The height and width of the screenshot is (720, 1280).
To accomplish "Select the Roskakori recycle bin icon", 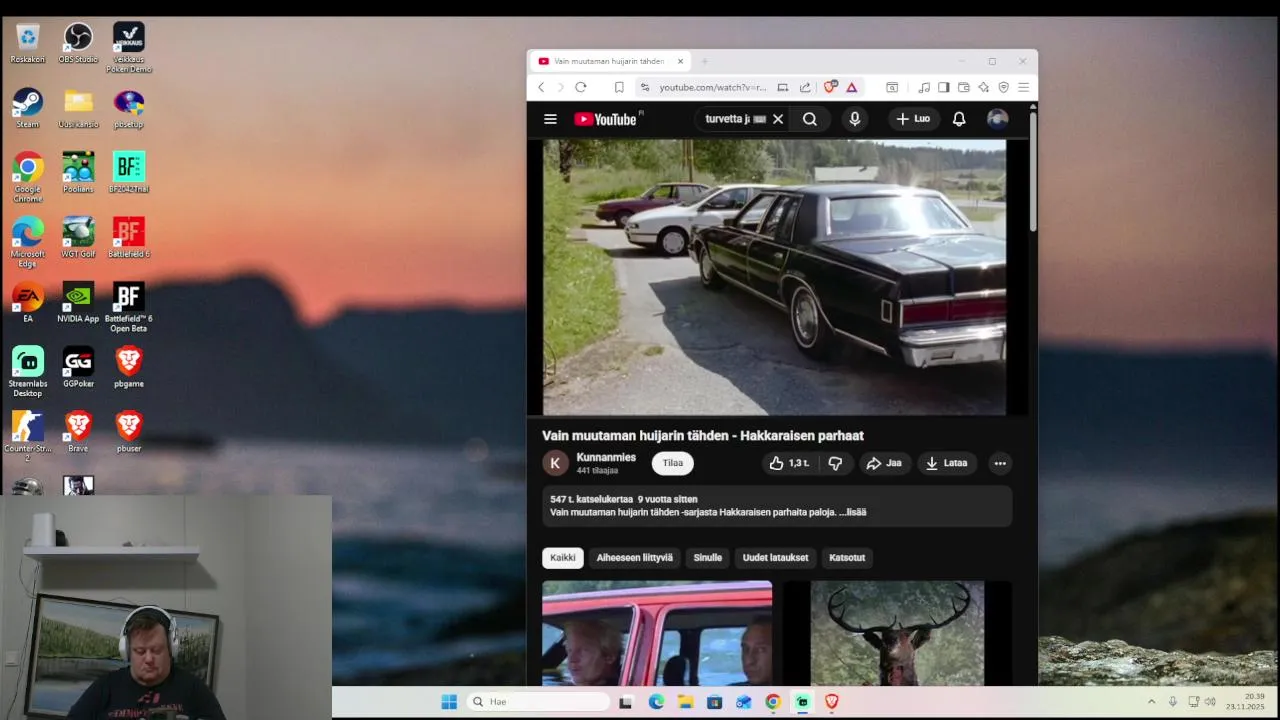I will (28, 43).
